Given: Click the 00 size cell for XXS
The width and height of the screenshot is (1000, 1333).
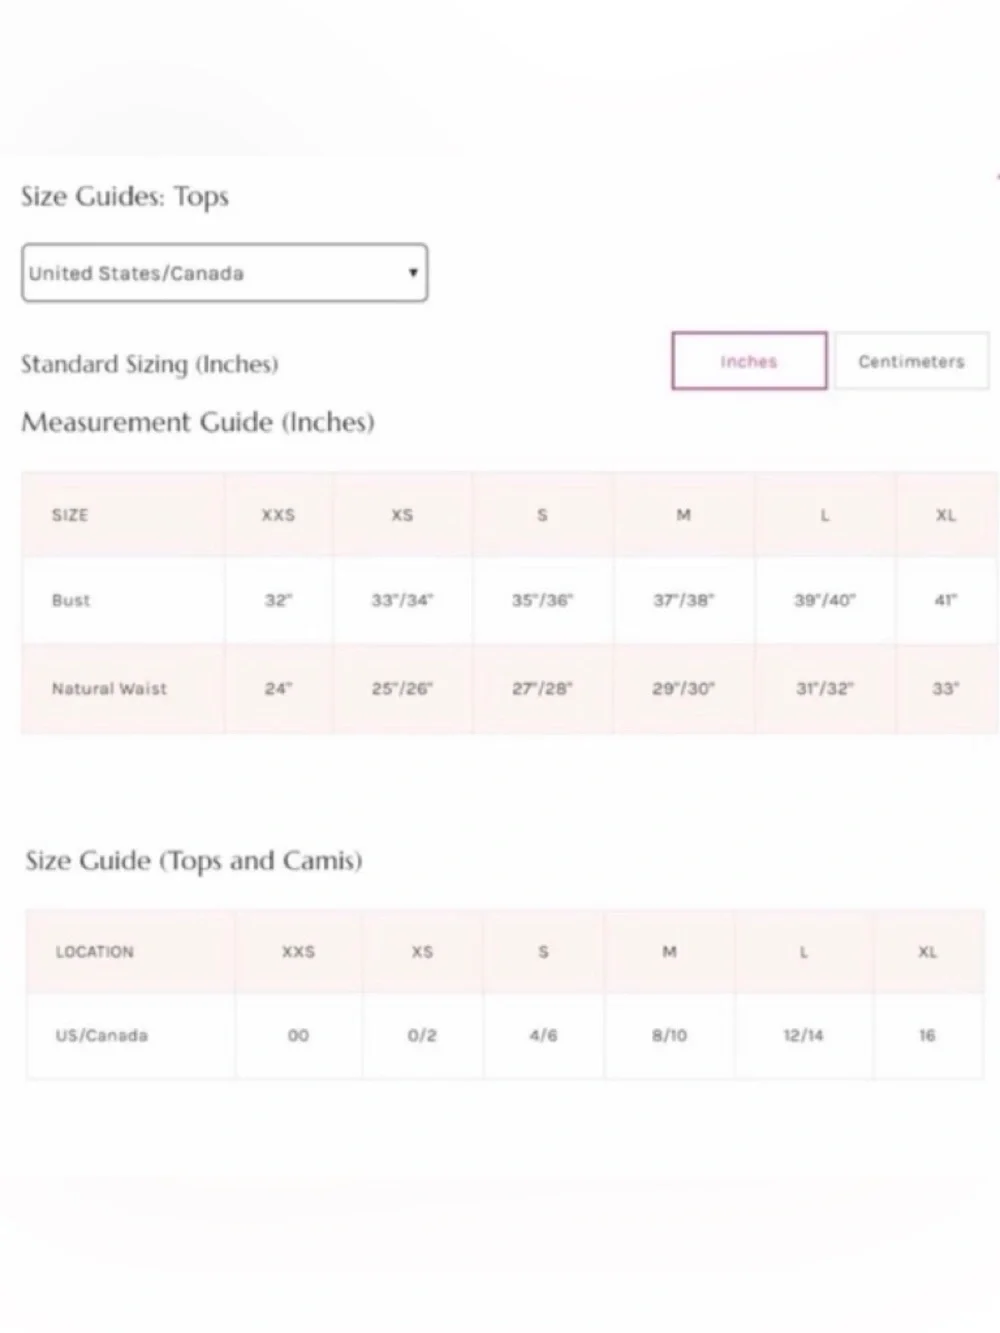Looking at the screenshot, I should click(x=298, y=1036).
